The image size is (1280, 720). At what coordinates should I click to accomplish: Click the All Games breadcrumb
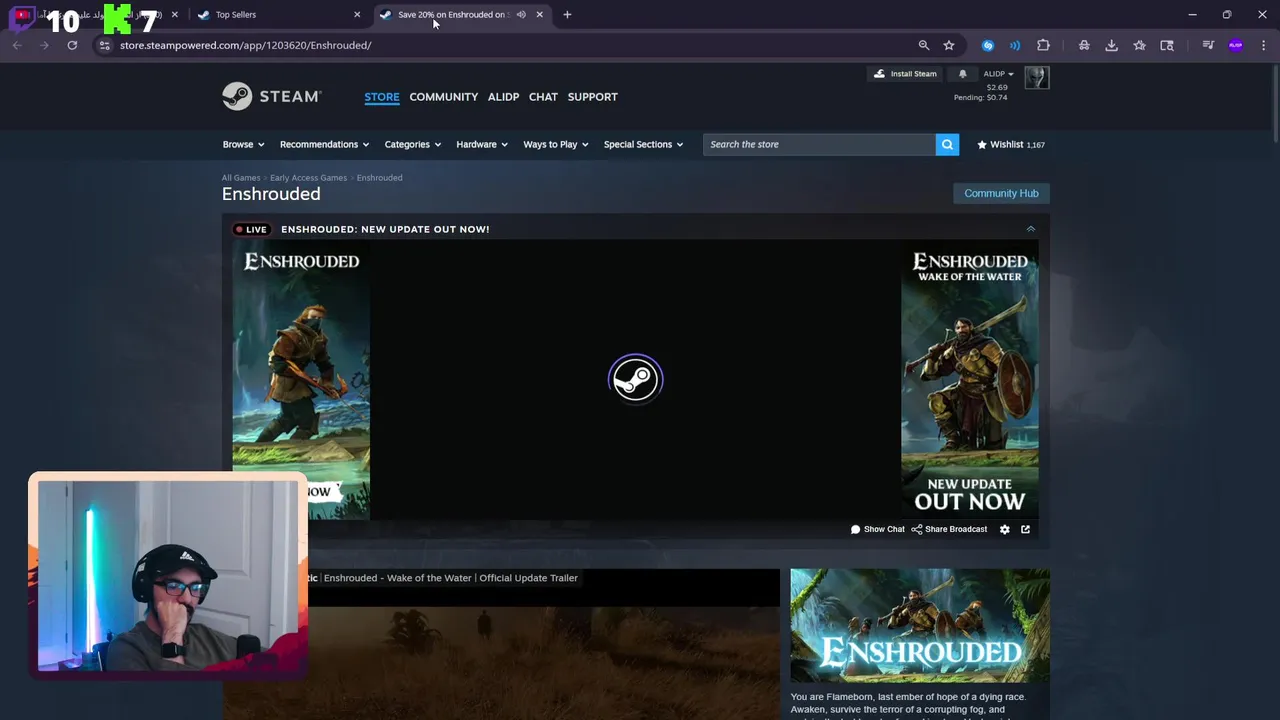241,178
